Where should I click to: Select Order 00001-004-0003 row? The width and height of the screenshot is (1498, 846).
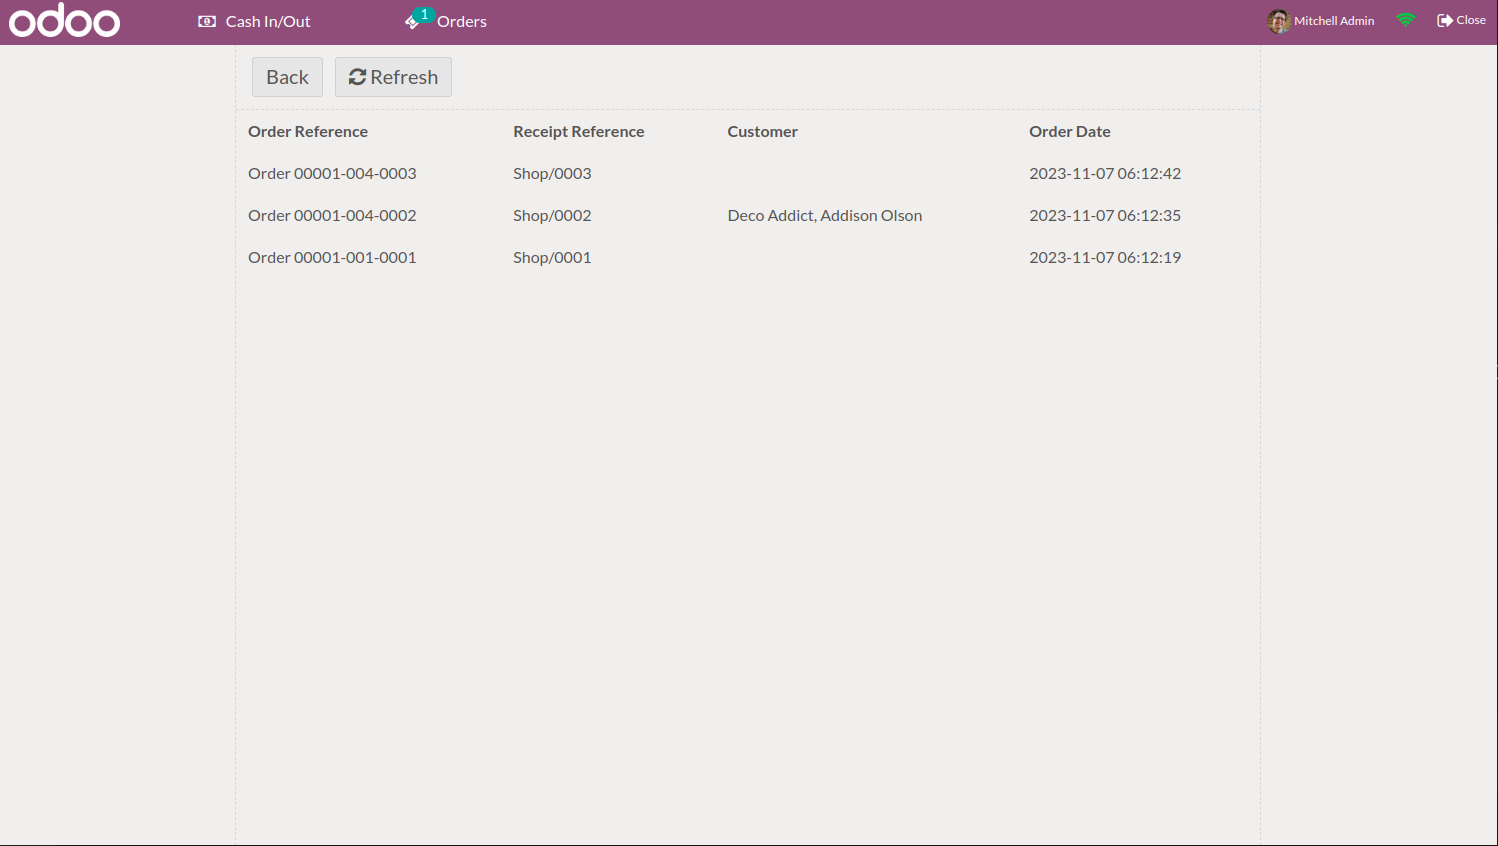coord(748,173)
